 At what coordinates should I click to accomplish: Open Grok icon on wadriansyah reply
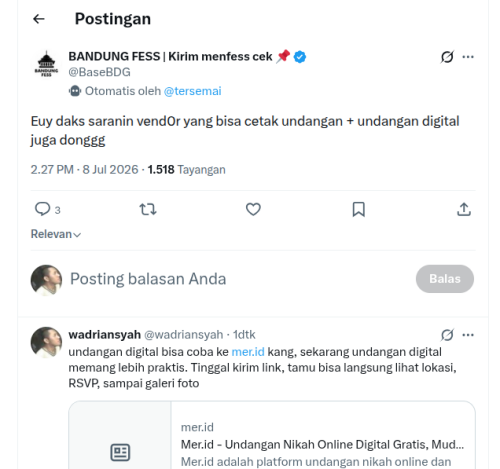[447, 335]
